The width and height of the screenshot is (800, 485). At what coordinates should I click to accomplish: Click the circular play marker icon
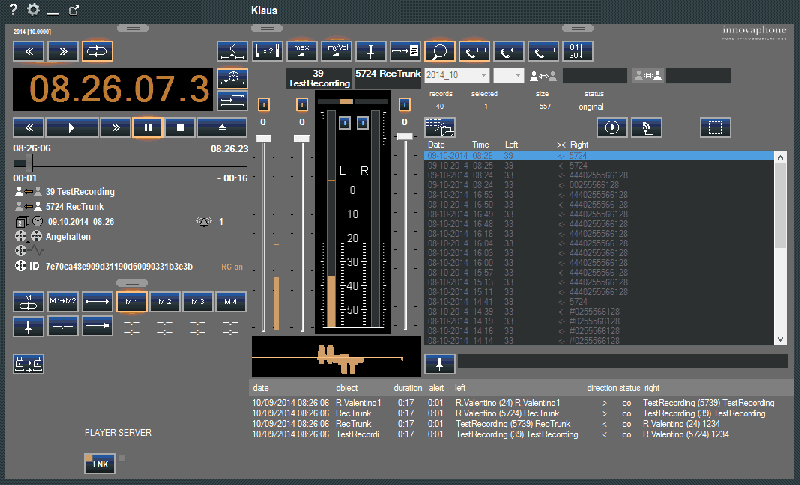coord(612,127)
